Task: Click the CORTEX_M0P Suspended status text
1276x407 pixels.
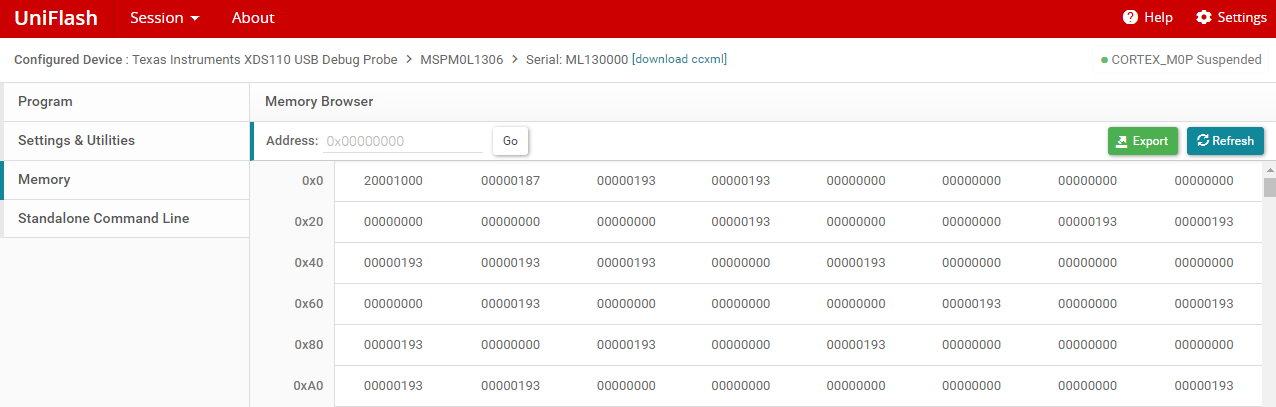Action: (1186, 60)
